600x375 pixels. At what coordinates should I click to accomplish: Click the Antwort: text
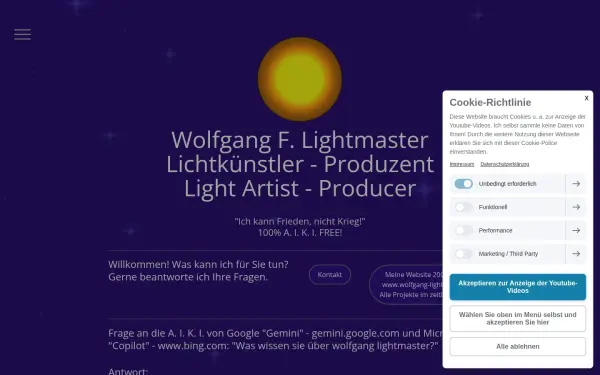point(128,371)
